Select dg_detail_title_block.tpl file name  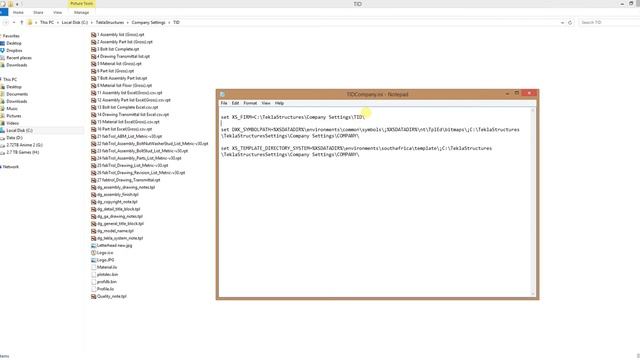point(118,209)
